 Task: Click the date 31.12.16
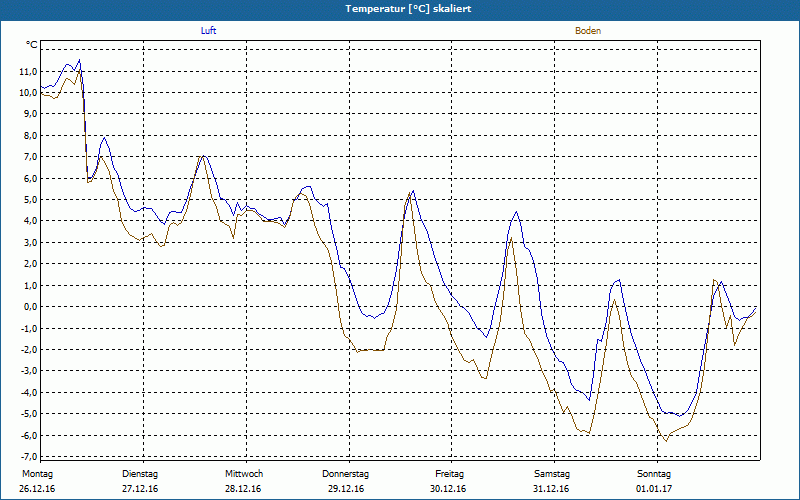[551, 489]
